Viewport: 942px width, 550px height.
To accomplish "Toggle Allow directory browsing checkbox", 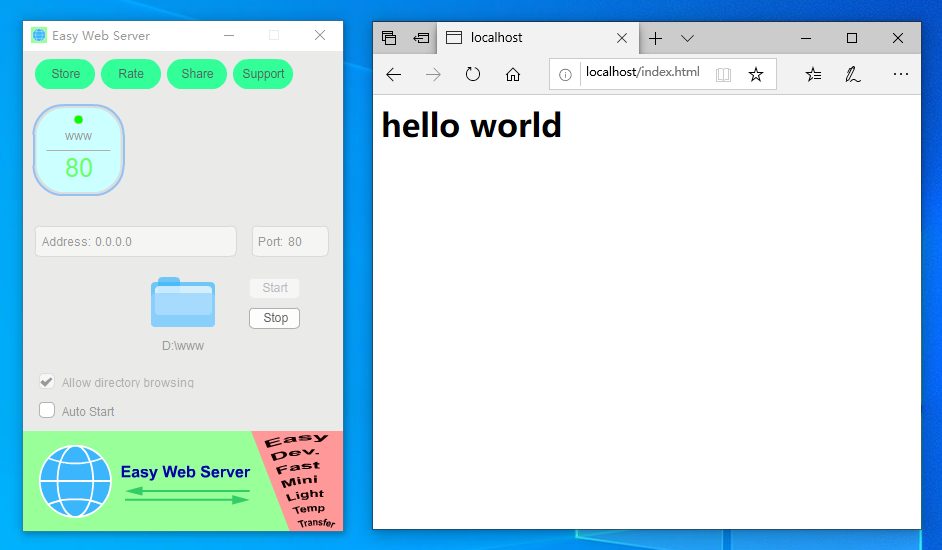I will pos(47,382).
